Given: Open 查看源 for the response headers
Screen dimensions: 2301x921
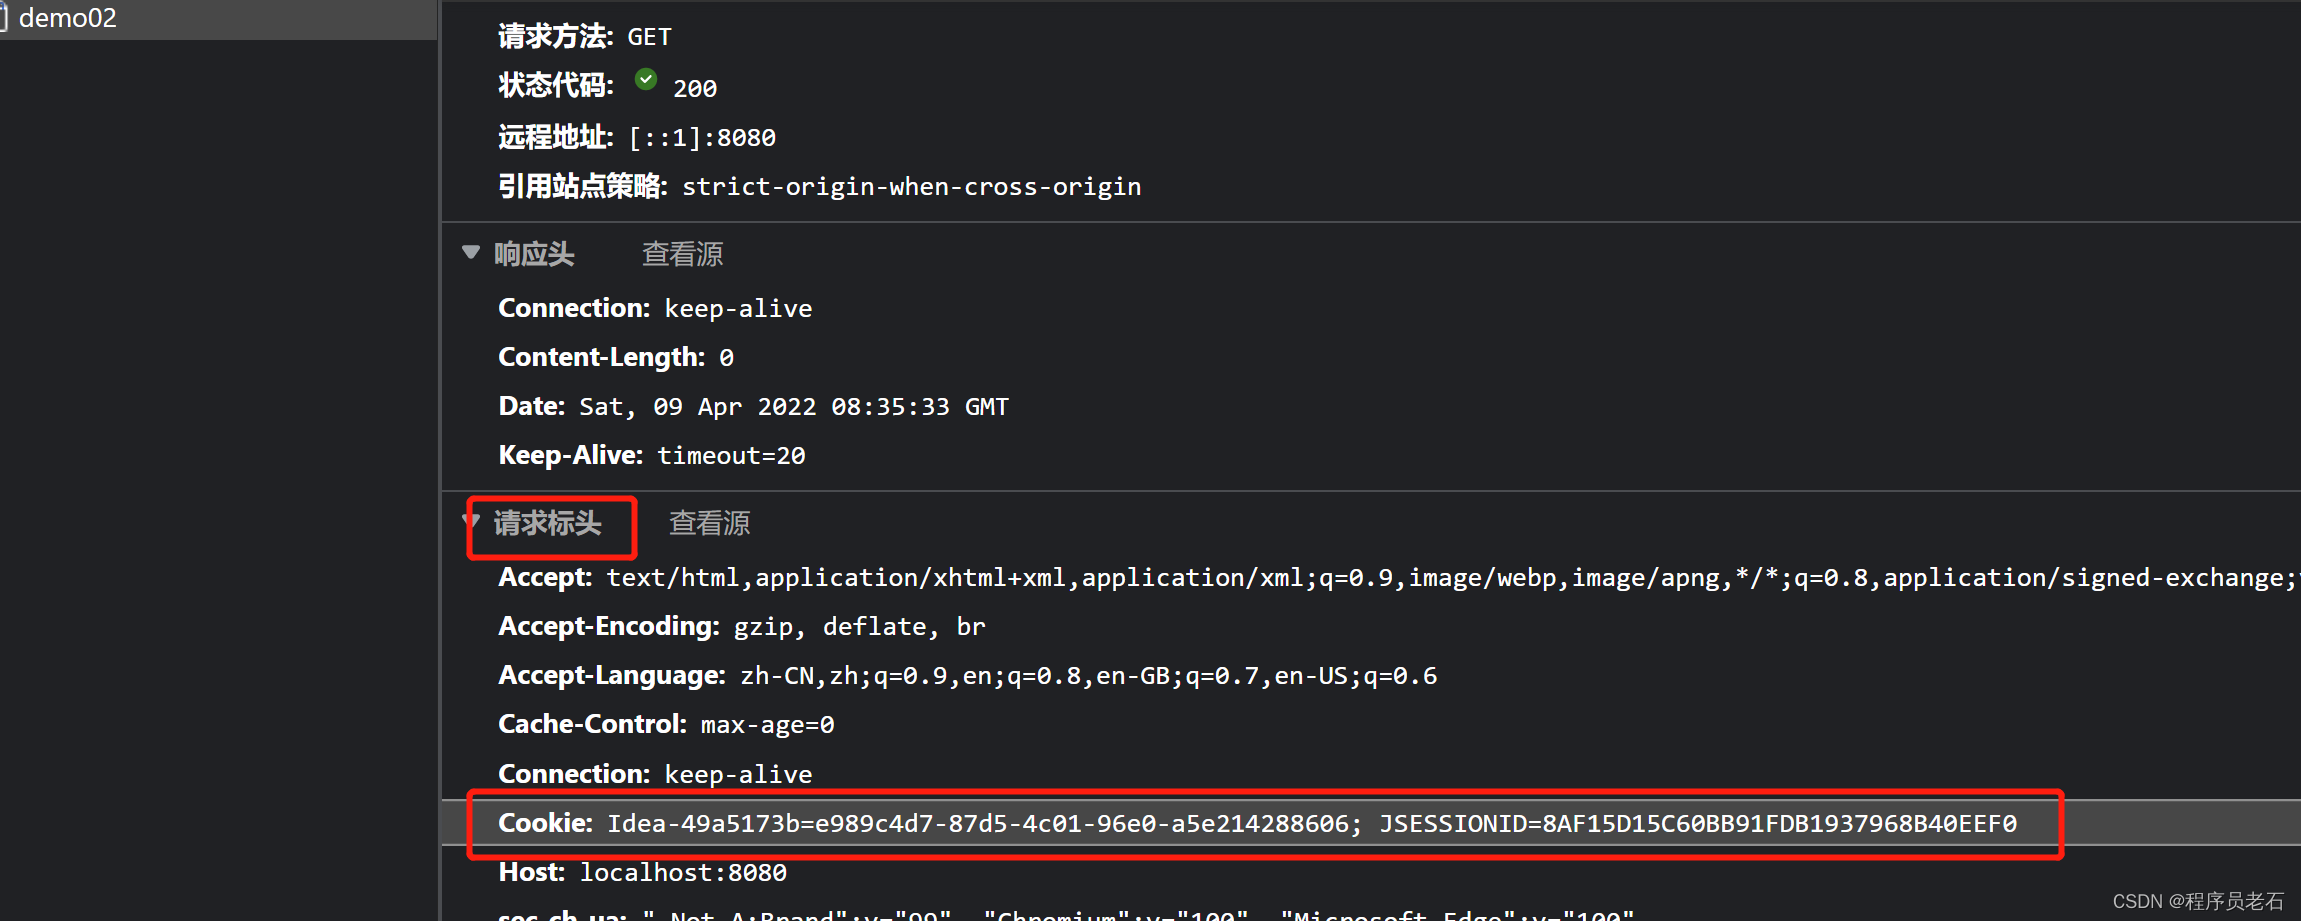Looking at the screenshot, I should [682, 254].
